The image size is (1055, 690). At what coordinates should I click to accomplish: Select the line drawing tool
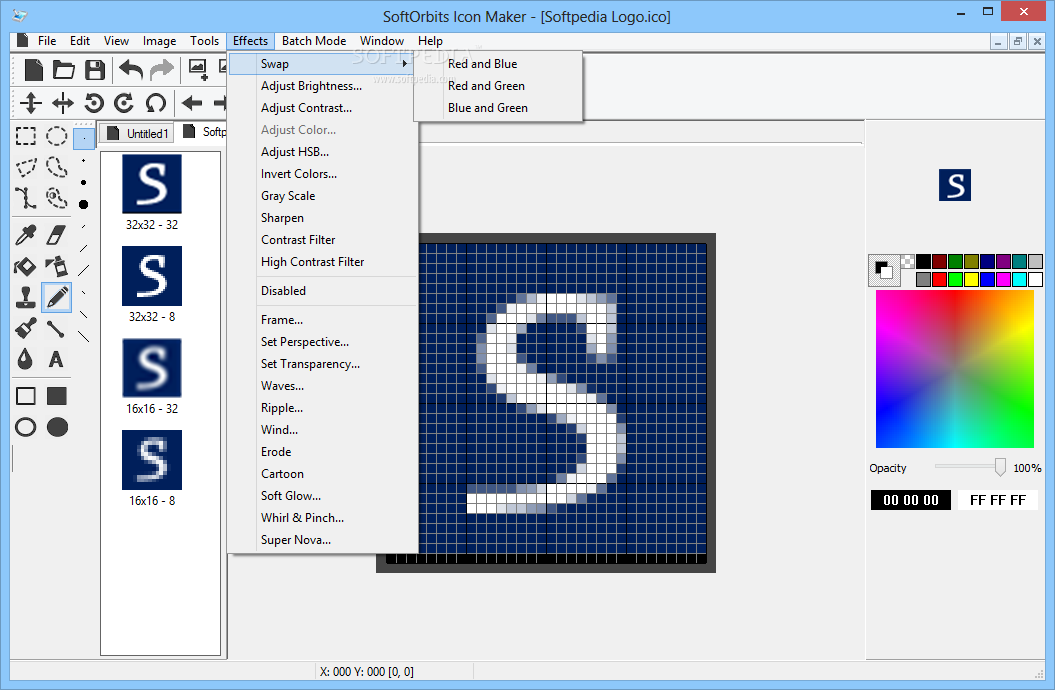(x=57, y=329)
